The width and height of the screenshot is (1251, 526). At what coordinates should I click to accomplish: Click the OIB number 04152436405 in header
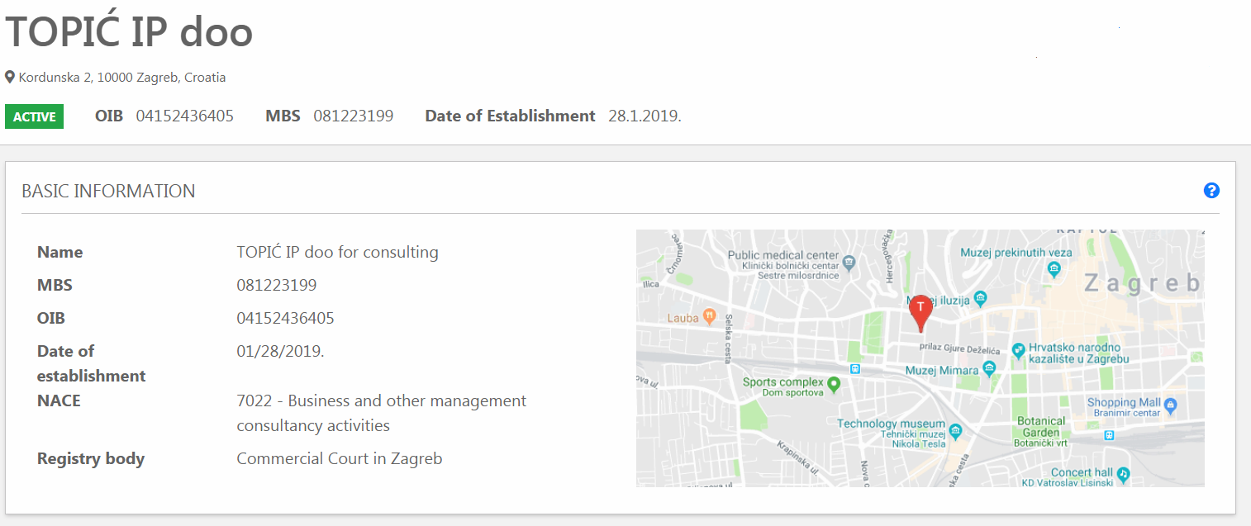(x=185, y=116)
